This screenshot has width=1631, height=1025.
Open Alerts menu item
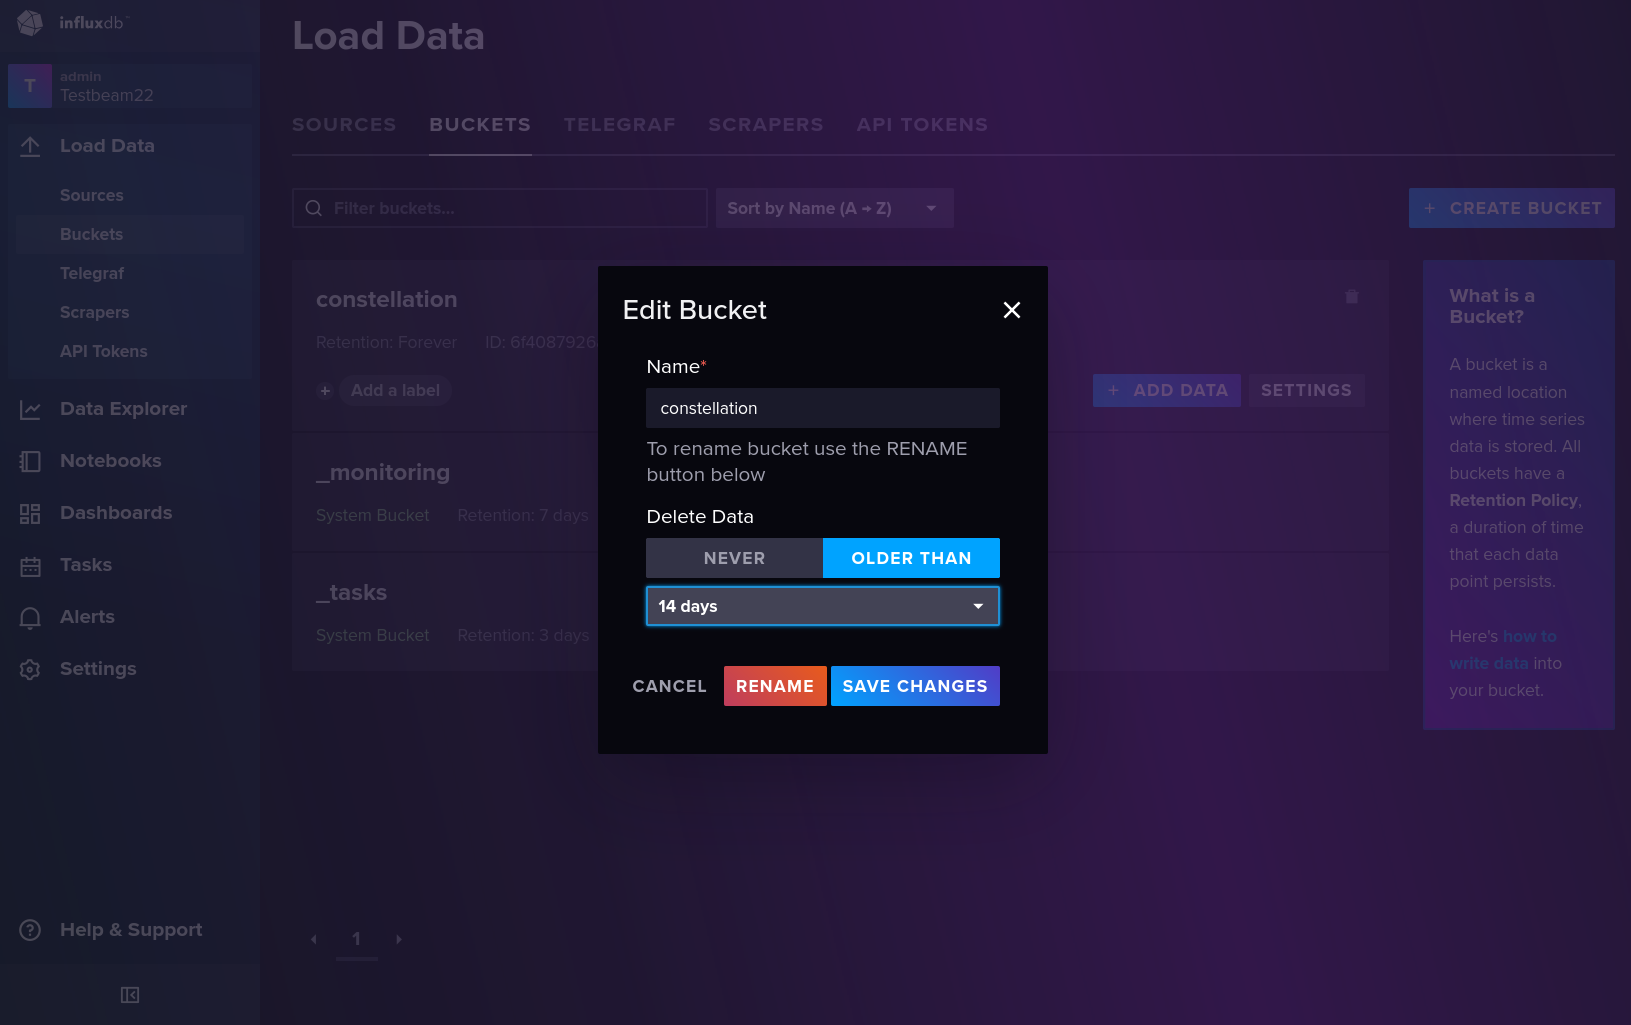coord(87,617)
